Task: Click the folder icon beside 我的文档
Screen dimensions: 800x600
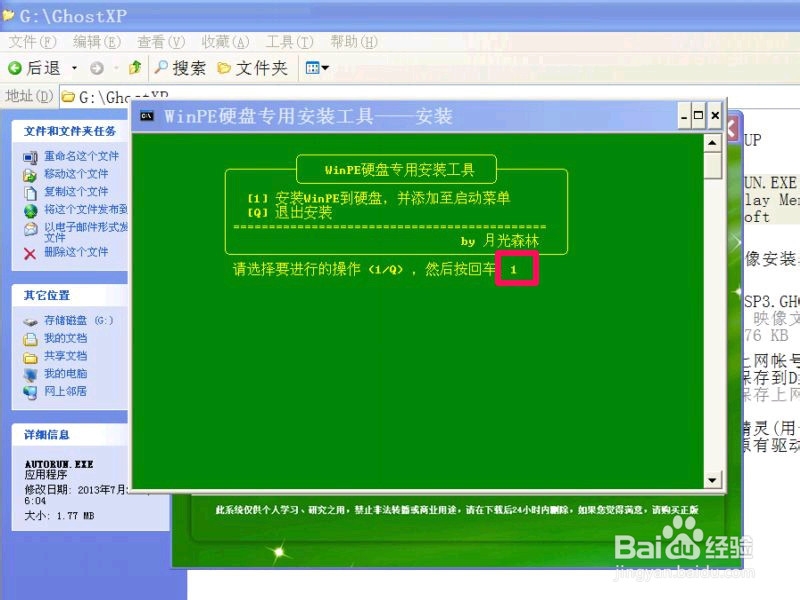Action: click(30, 339)
